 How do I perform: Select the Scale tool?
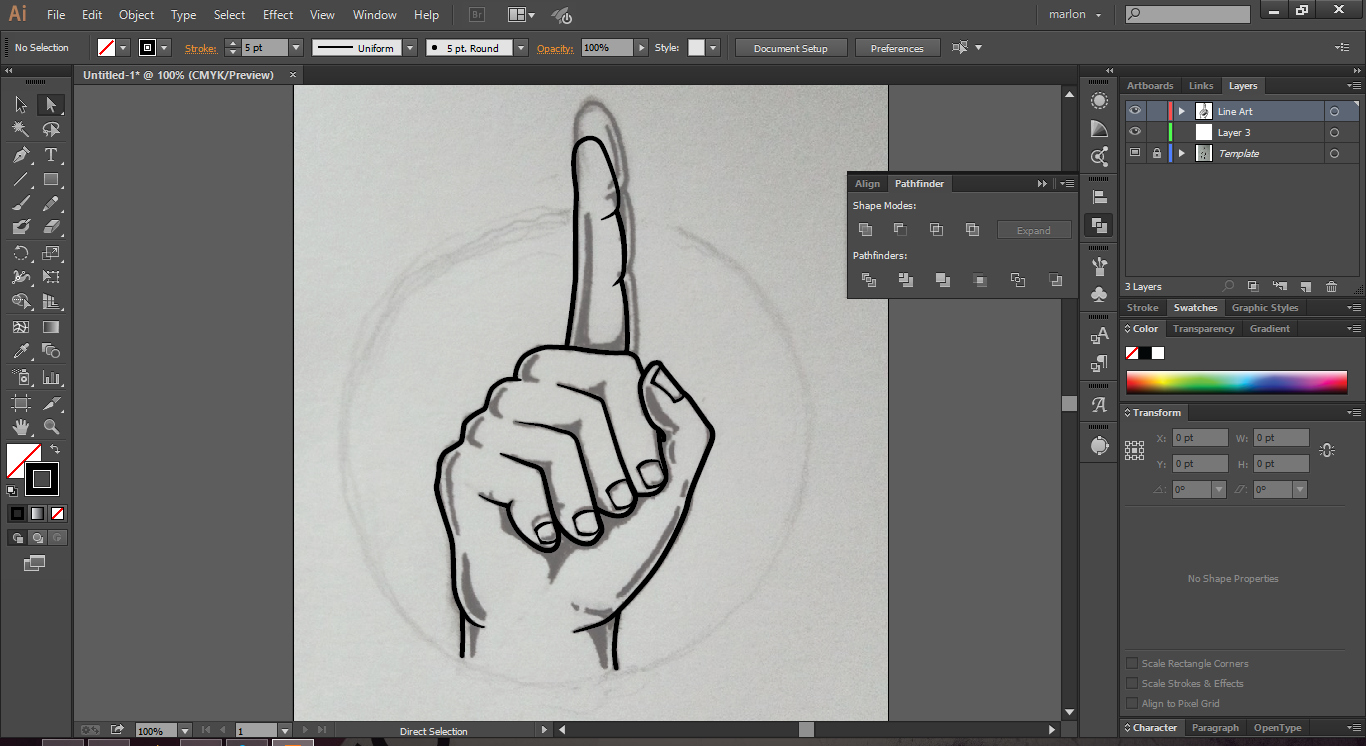coord(50,254)
